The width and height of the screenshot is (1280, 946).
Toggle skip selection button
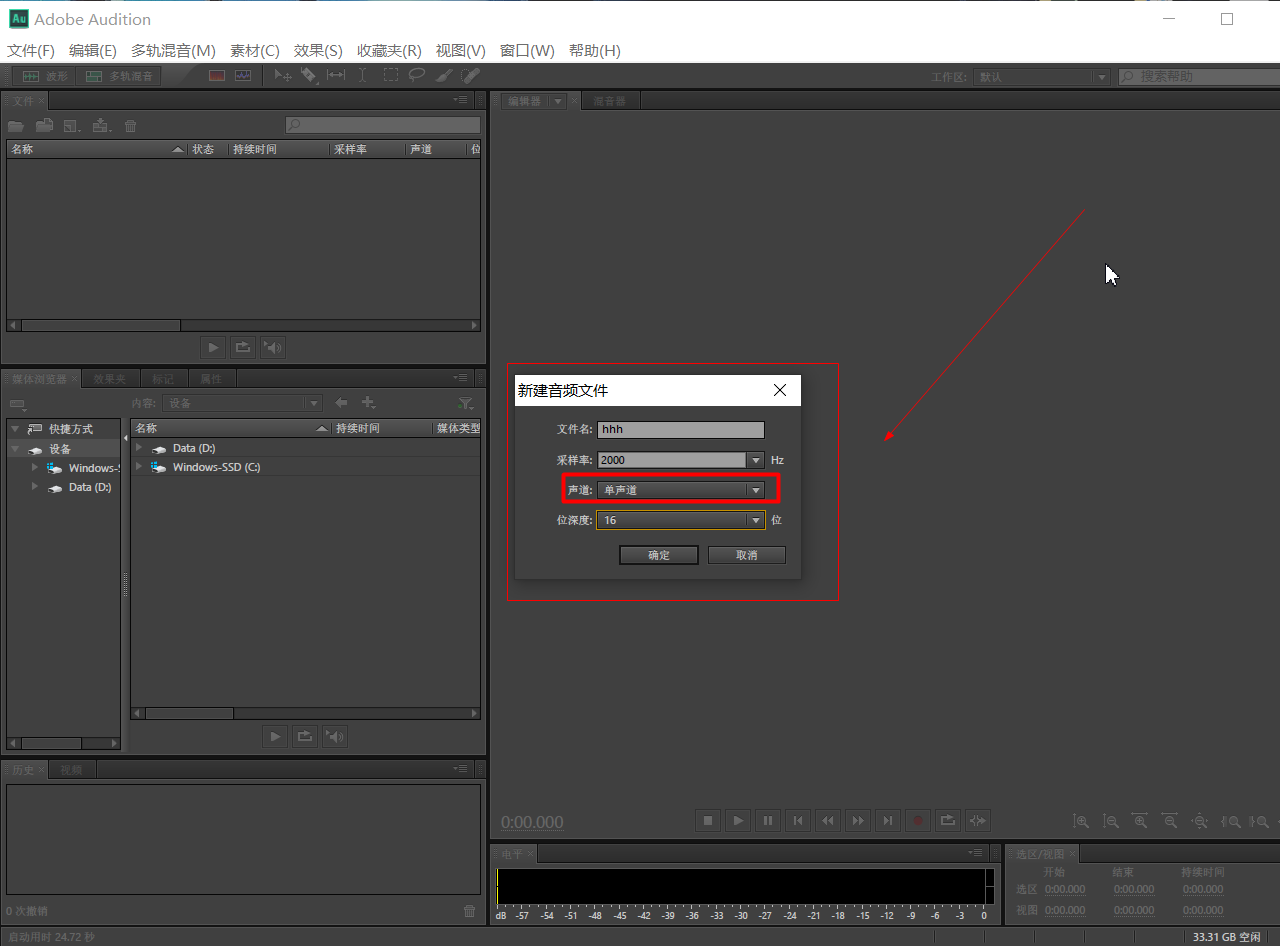[x=978, y=821]
